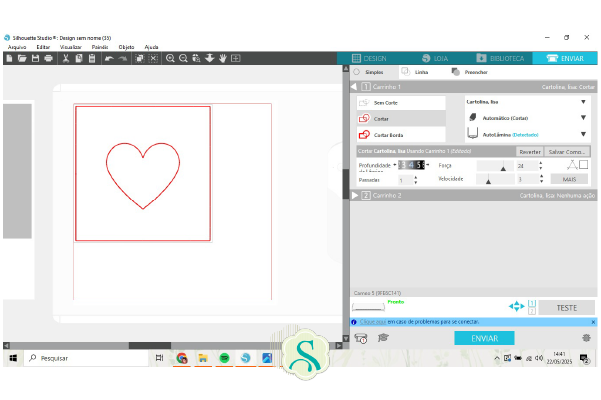Select the Linha send mode tab
This screenshot has width=601, height=400.
coord(415,72)
